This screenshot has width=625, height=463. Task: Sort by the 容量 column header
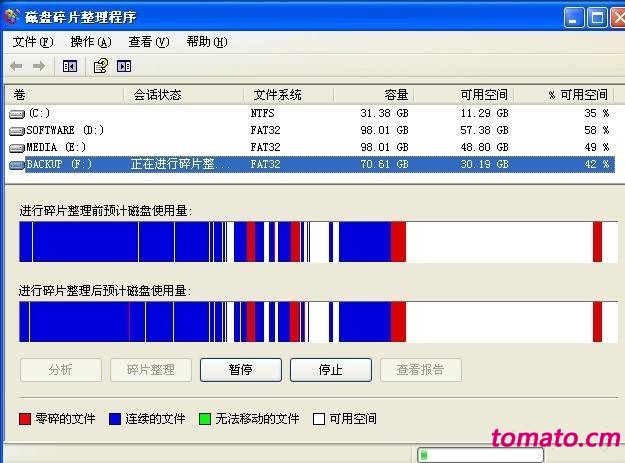pyautogui.click(x=374, y=95)
